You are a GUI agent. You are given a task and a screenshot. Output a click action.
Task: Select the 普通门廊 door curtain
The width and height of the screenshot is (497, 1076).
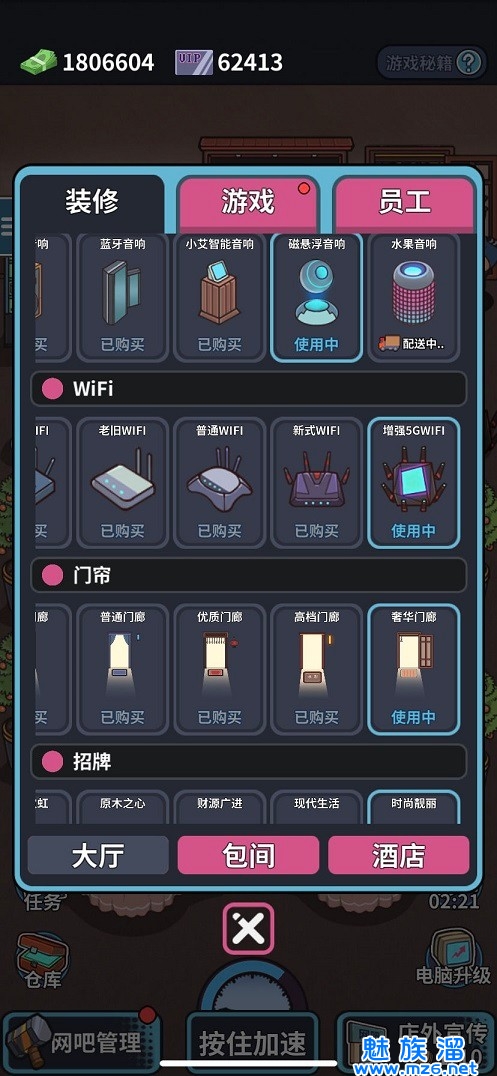123,669
